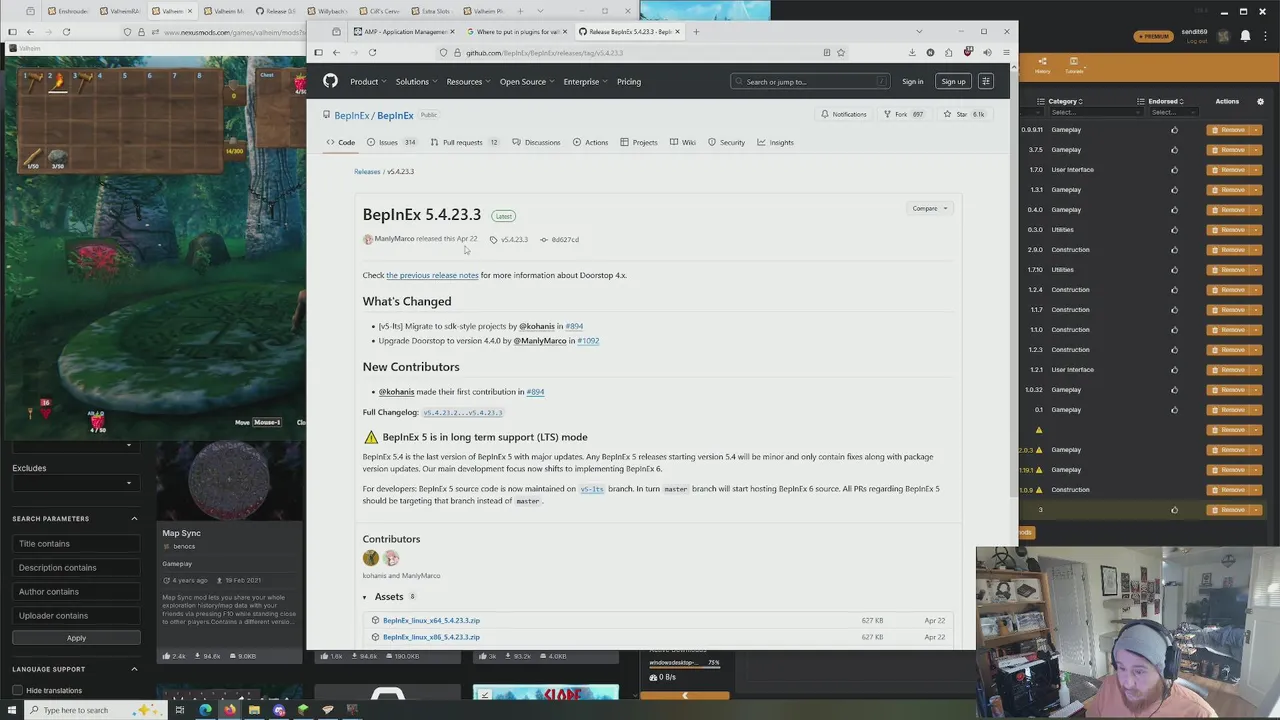Expand the Product menu on GitHub
The height and width of the screenshot is (720, 1280).
click(368, 81)
